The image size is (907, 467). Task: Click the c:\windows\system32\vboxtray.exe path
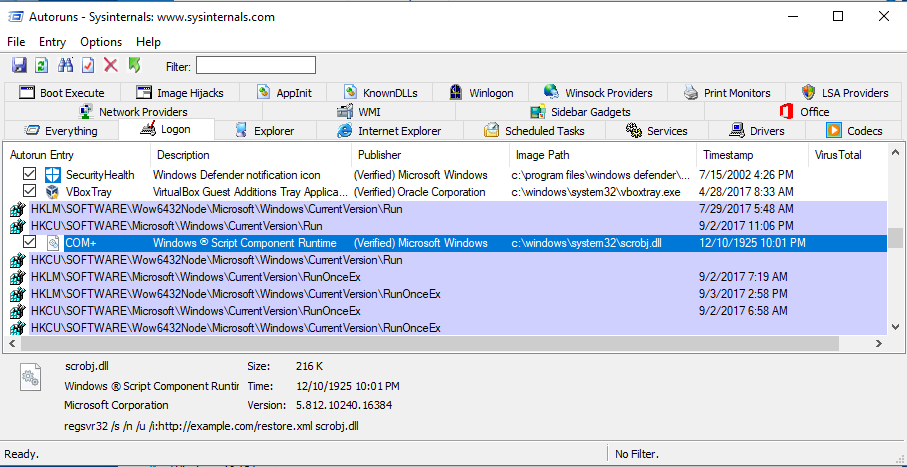(596, 192)
